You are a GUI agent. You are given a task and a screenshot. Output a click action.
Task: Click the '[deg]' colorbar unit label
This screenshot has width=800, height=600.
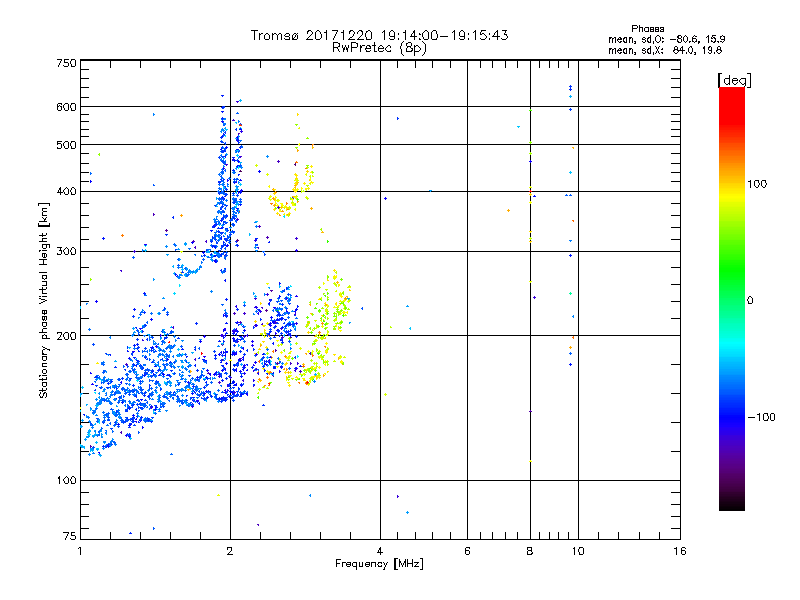(734, 80)
